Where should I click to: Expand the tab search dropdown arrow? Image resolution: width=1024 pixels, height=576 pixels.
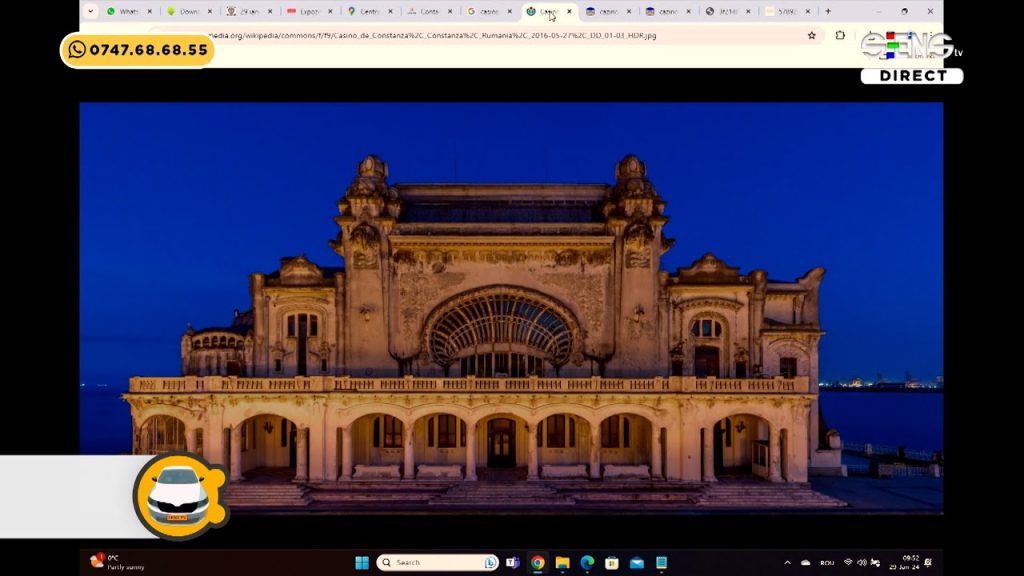pyautogui.click(x=91, y=12)
